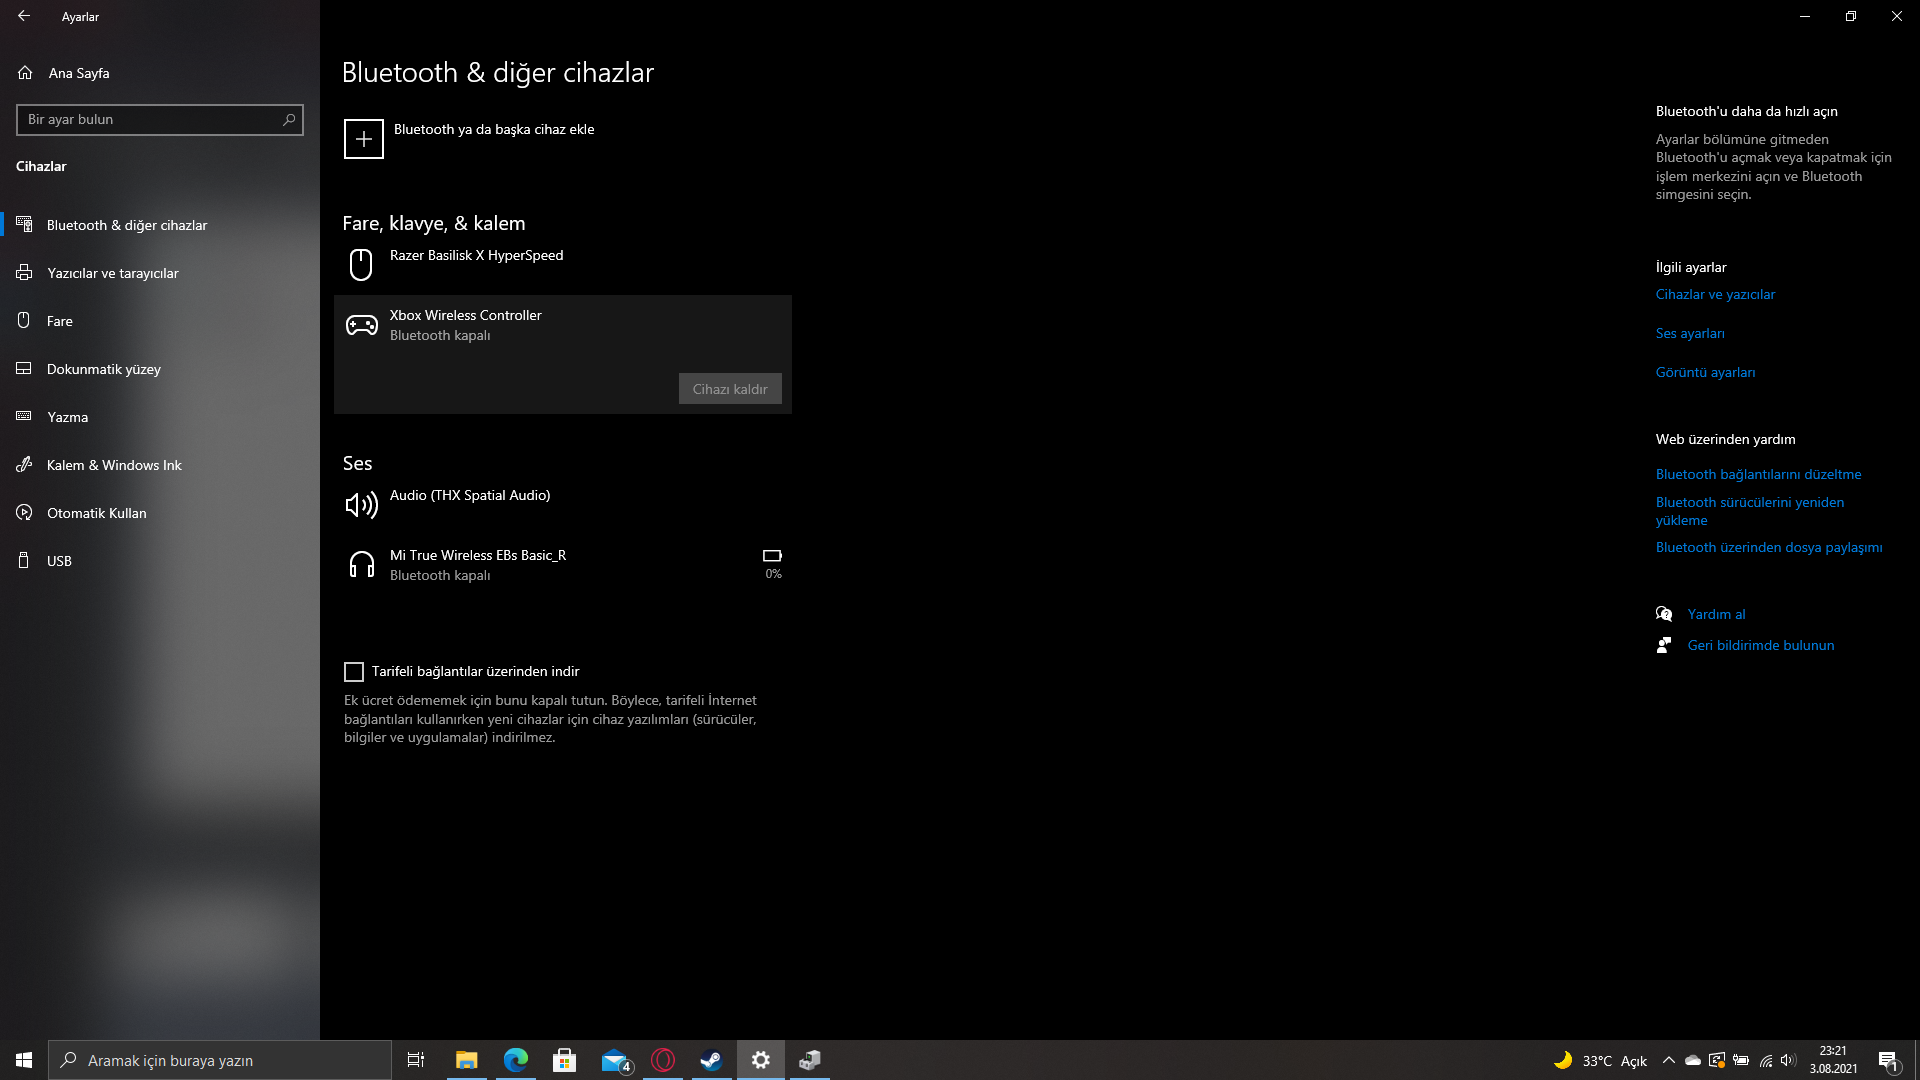Launch Microsoft Edge from the taskbar
Image resolution: width=1920 pixels, height=1080 pixels.
[515, 1060]
